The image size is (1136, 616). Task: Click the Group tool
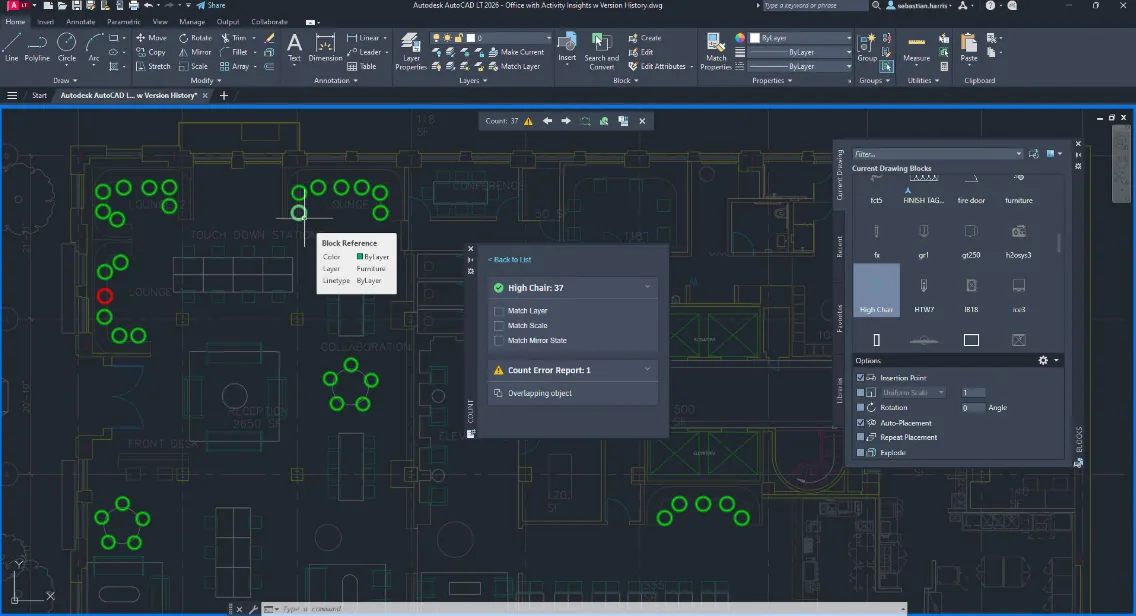pos(866,48)
